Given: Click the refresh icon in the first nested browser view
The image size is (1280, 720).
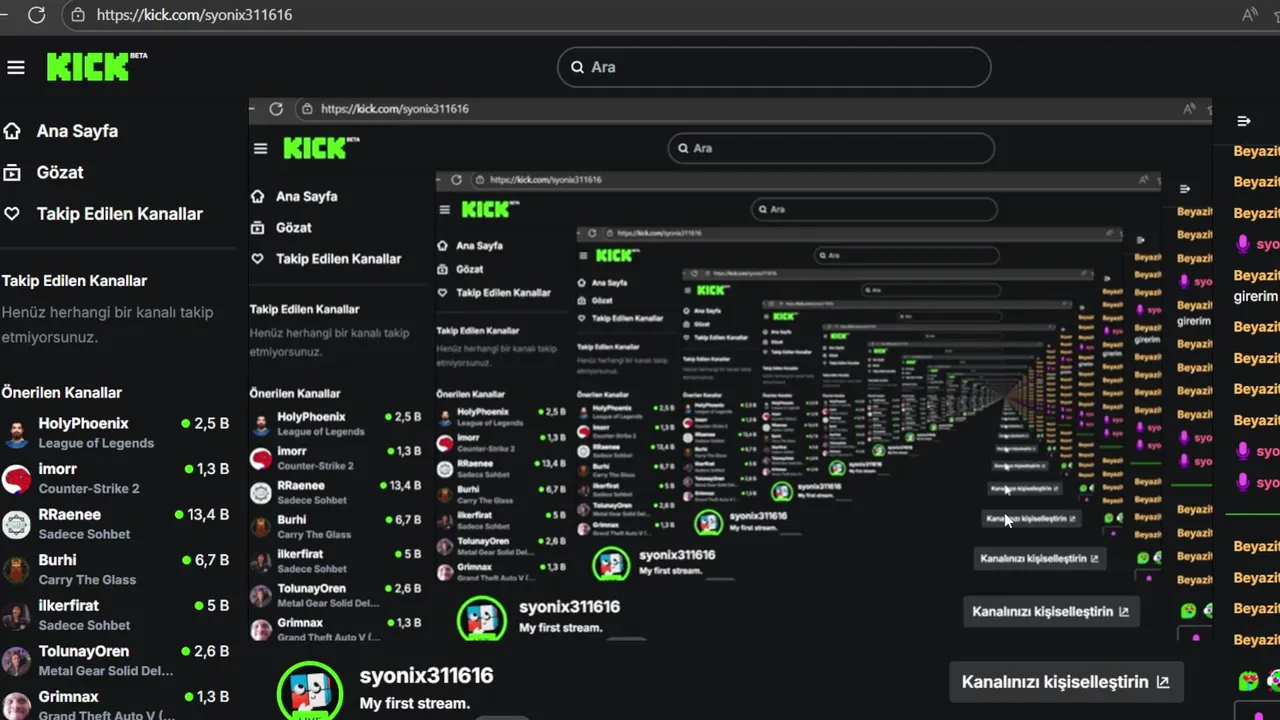Looking at the screenshot, I should [x=276, y=109].
